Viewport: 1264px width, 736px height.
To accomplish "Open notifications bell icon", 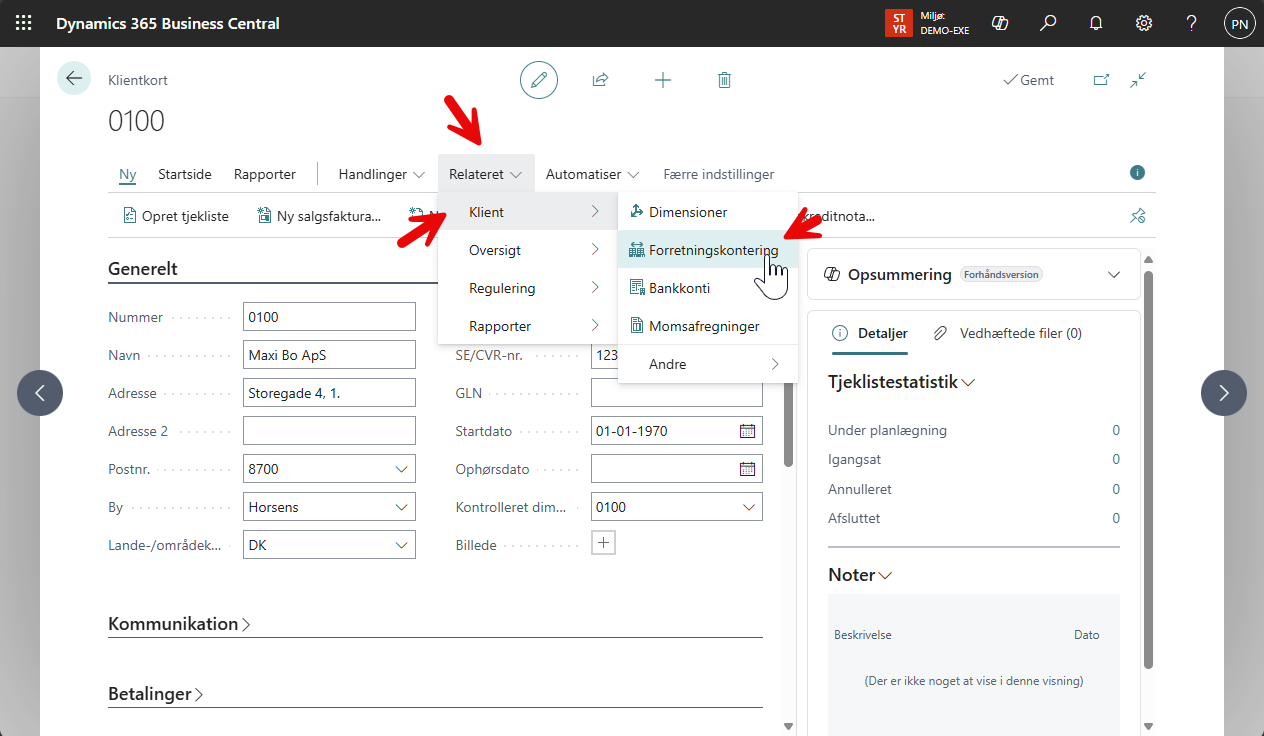I will (x=1096, y=23).
